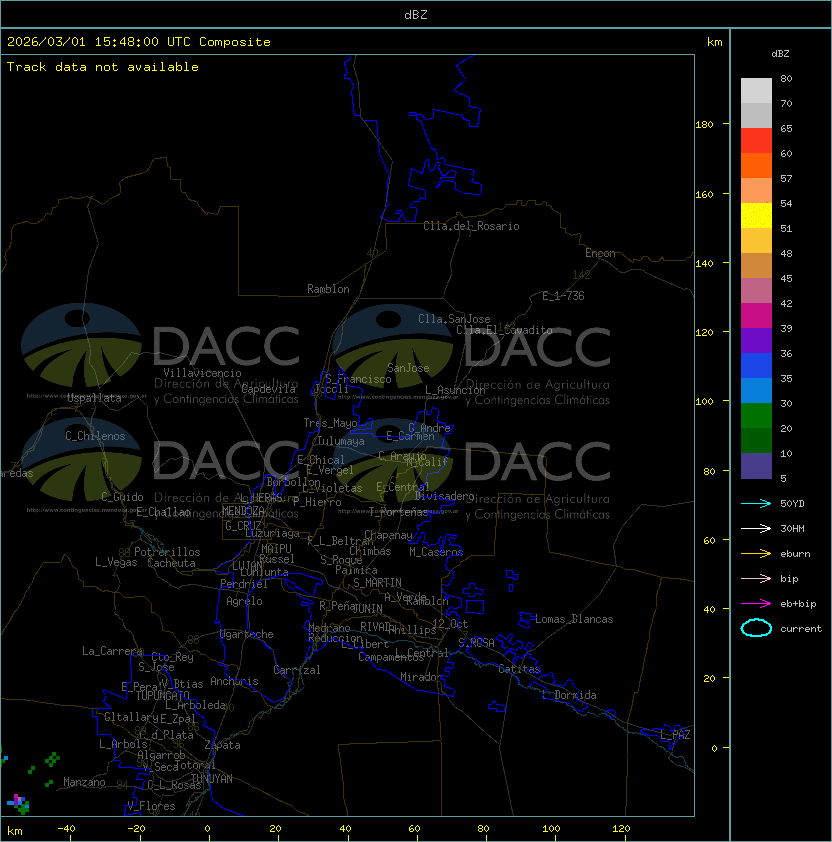Screen dimensions: 832x842
Task: Pick the orange 60–57 dBZ swatch
Action: tap(756, 165)
